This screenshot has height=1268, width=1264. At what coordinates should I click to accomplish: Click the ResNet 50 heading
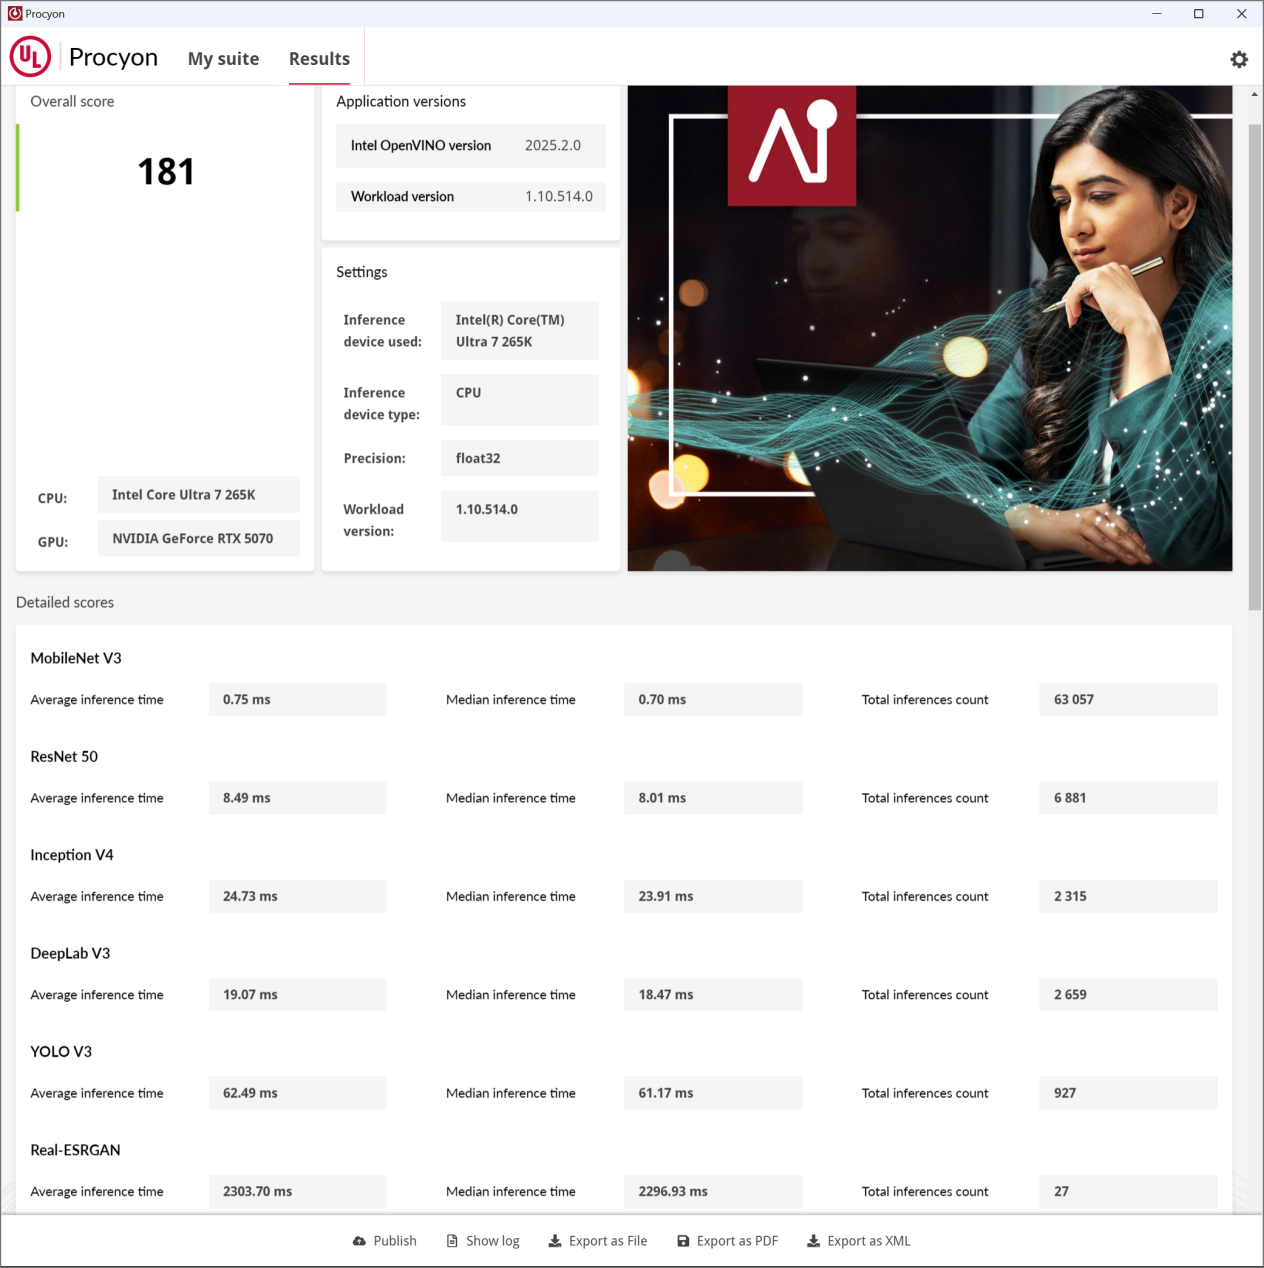pyautogui.click(x=64, y=756)
